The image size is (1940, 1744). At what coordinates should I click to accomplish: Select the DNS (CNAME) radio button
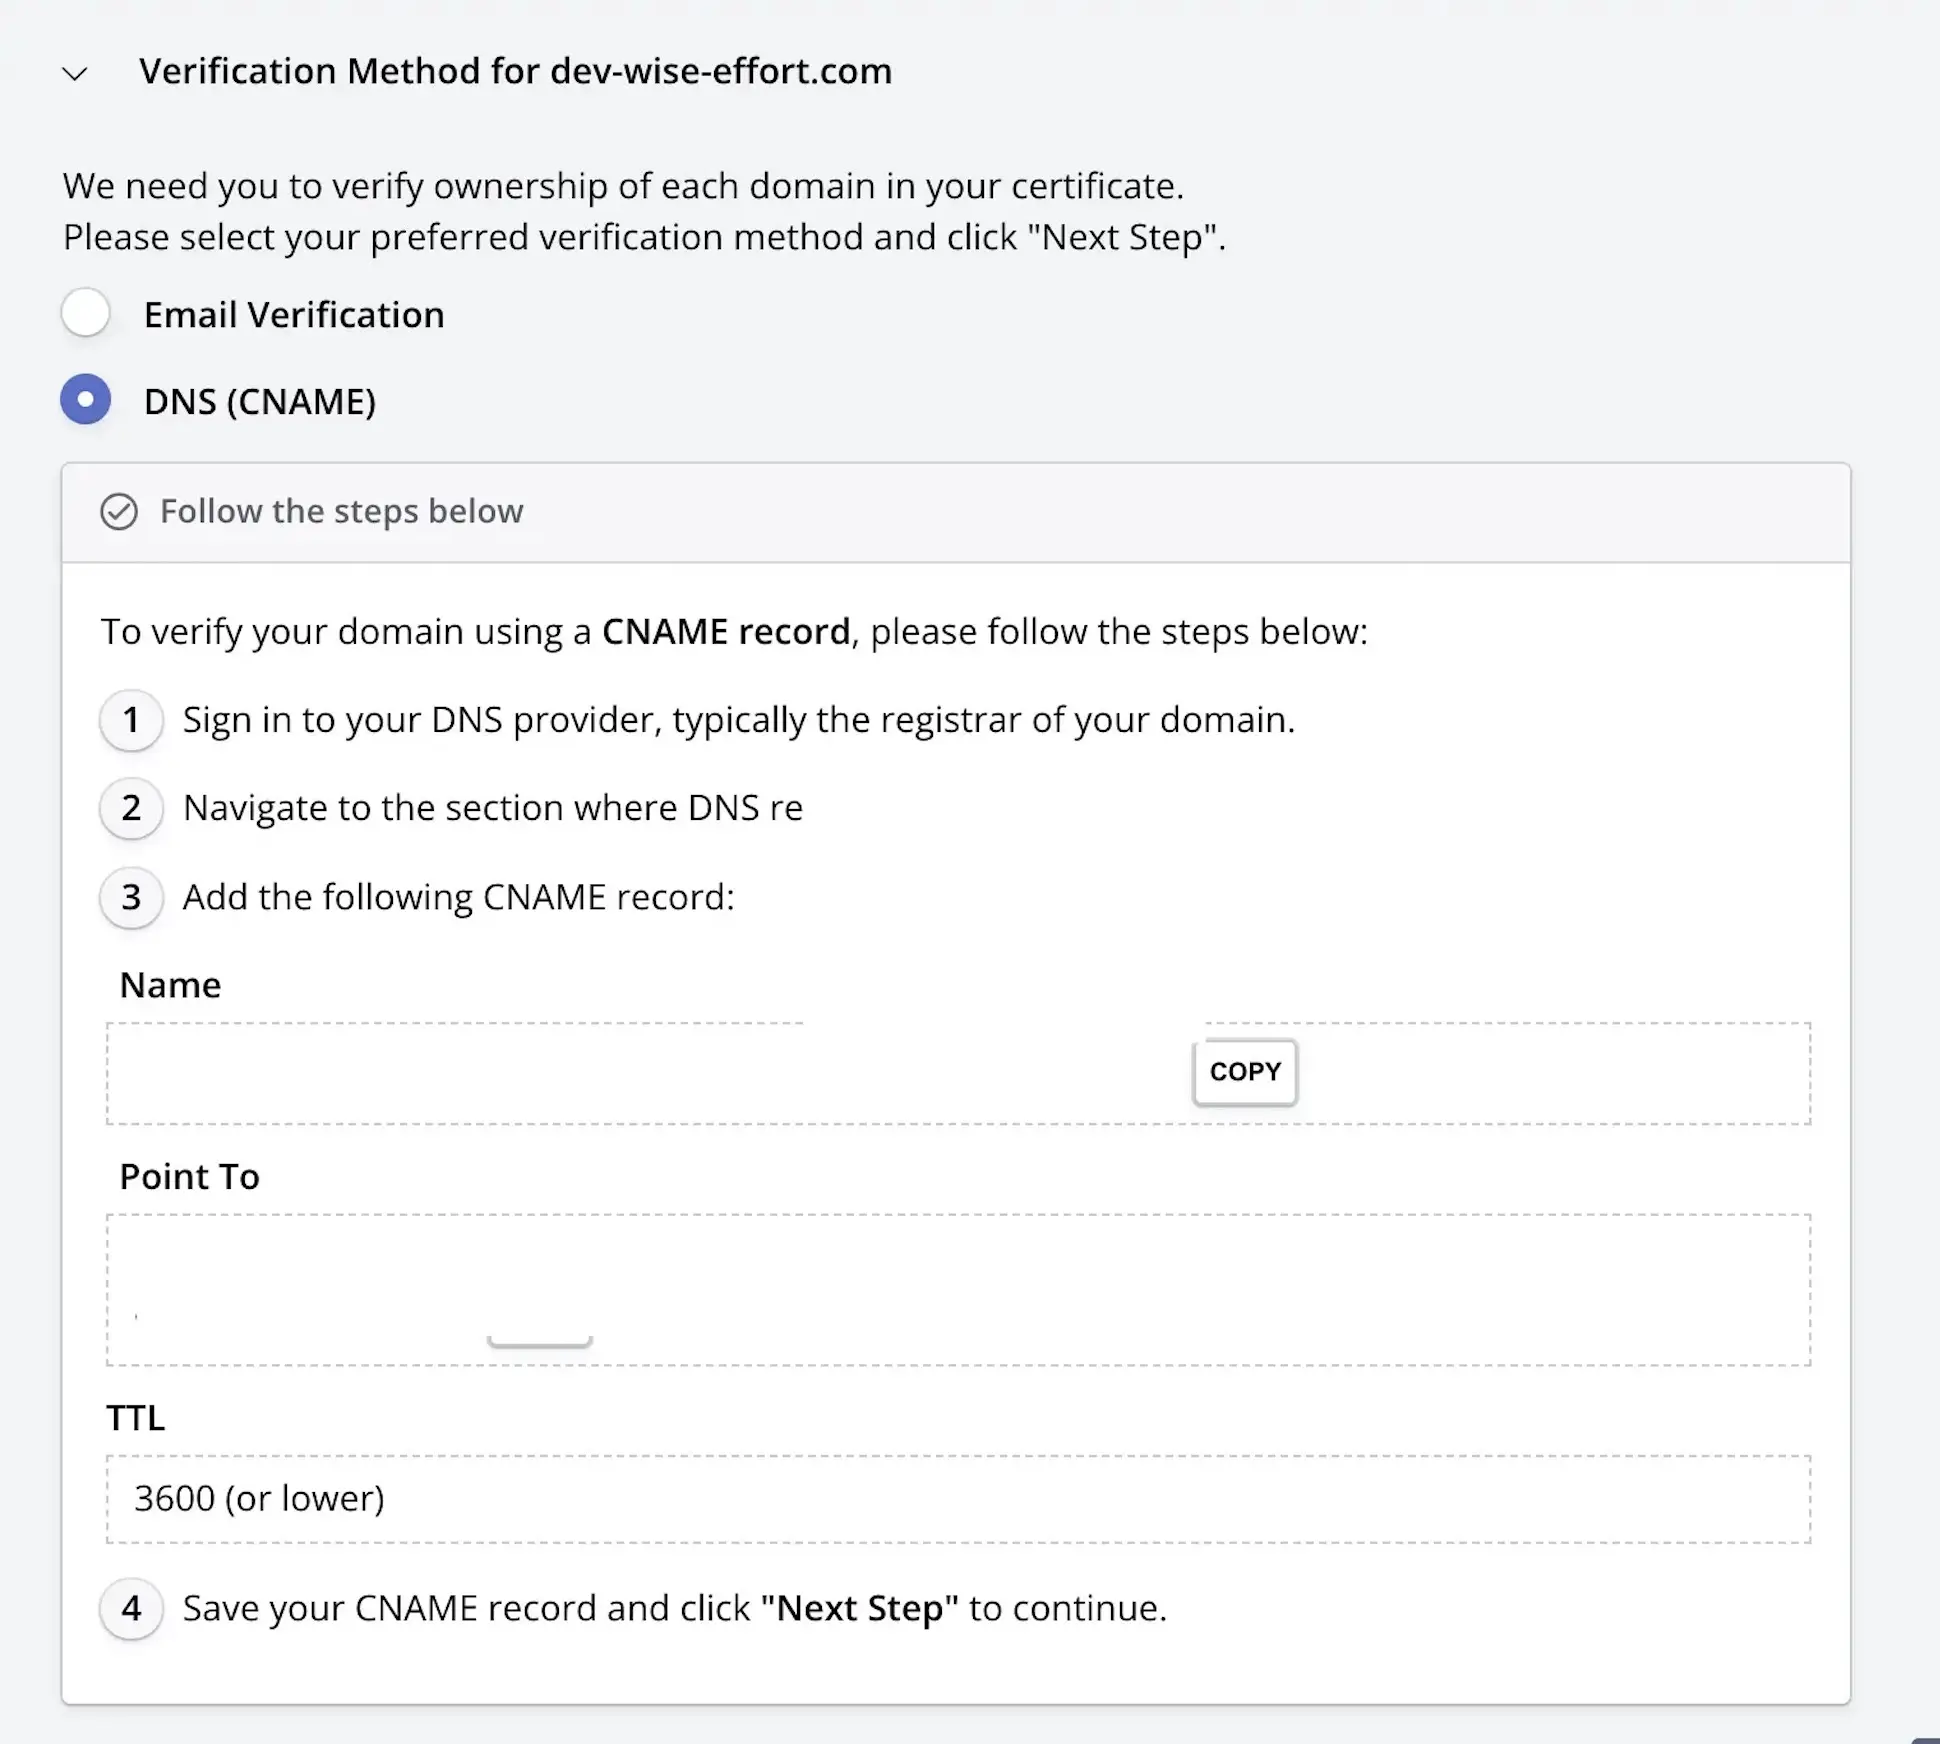(86, 400)
